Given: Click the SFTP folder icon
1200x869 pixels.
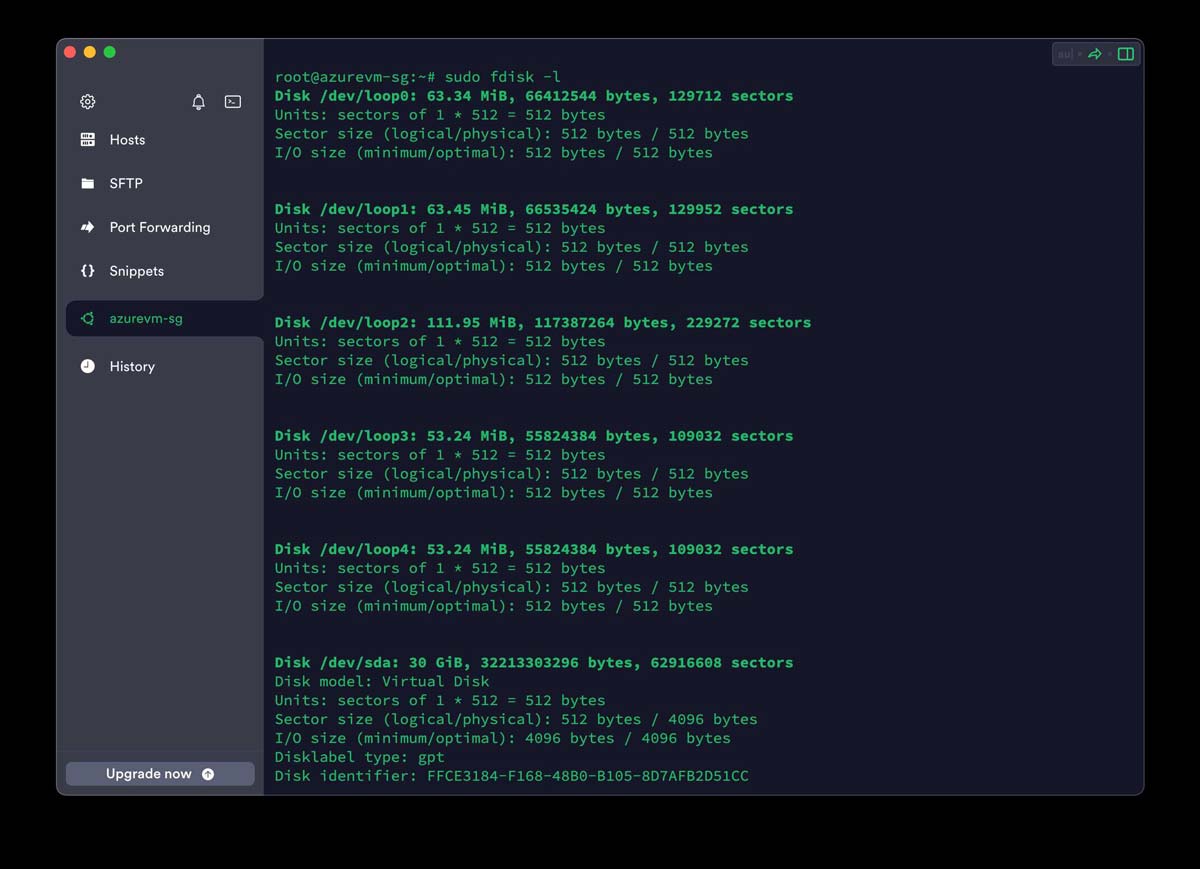Looking at the screenshot, I should point(88,184).
